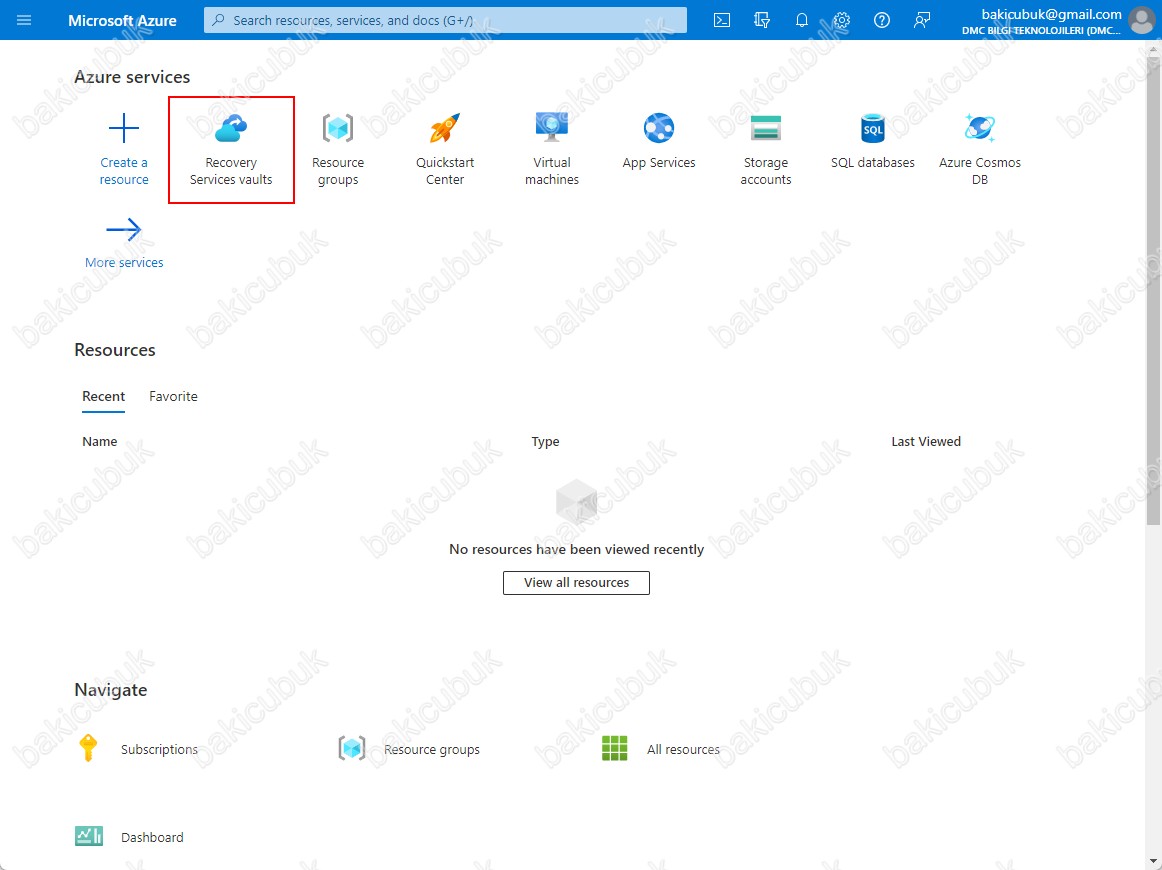Open Storage accounts
1162x870 pixels.
coord(766,149)
